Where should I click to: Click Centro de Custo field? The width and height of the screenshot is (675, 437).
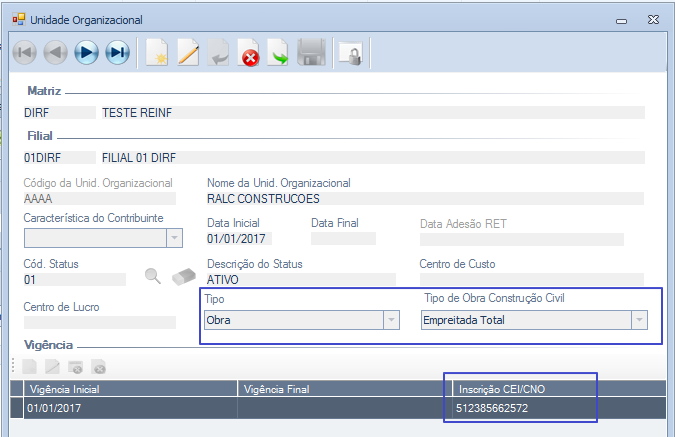click(532, 279)
